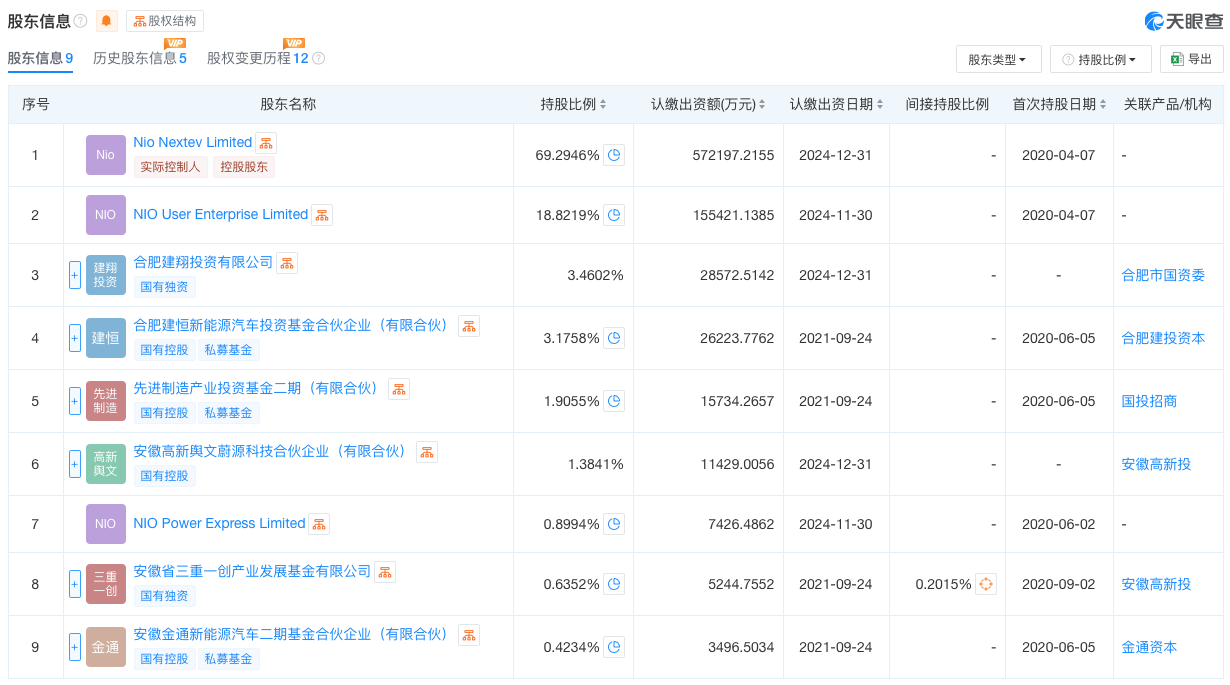The image size is (1230, 685).
Task: Click the equity structure icon beside Nio Nextev Limited
Action: 265,142
